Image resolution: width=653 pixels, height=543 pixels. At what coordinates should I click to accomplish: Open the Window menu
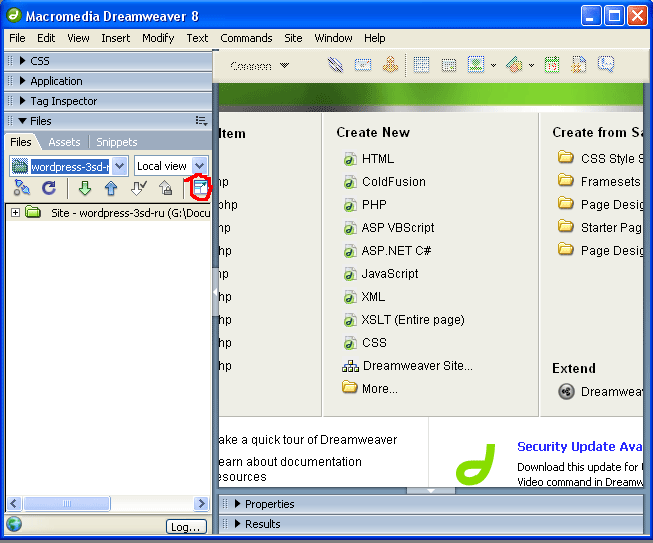(x=333, y=38)
